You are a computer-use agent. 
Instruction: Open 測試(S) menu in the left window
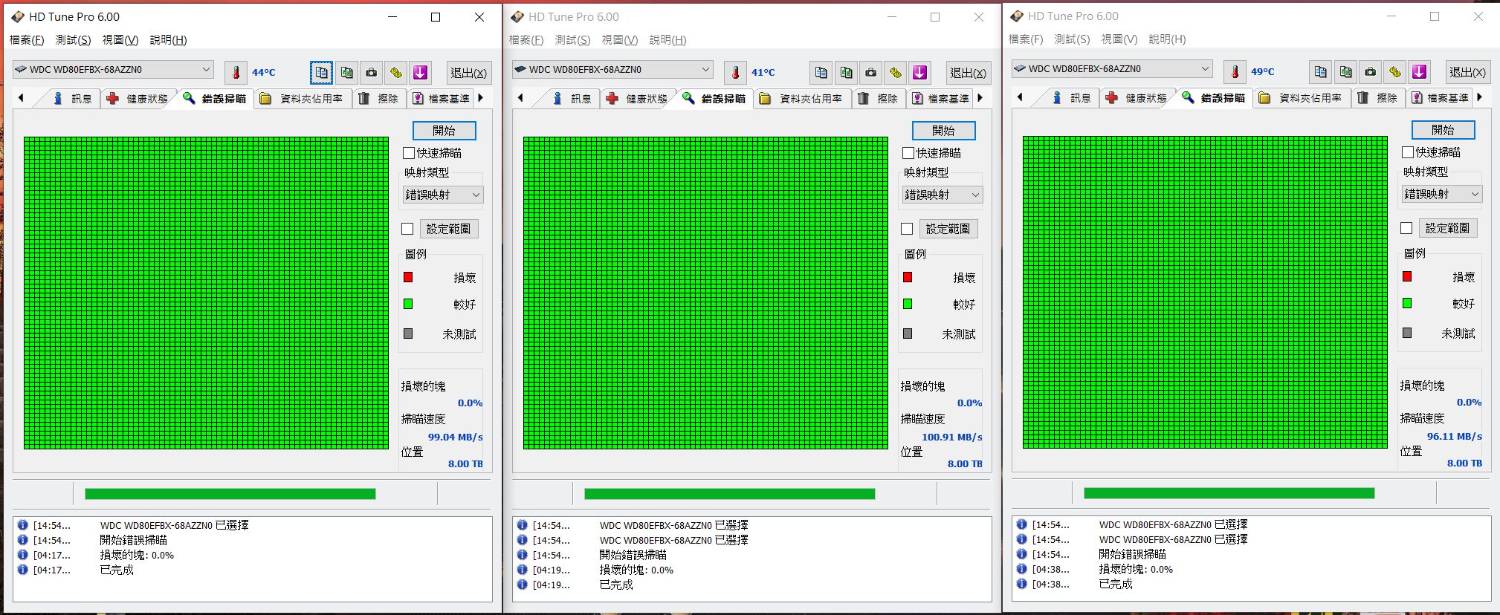(x=73, y=40)
